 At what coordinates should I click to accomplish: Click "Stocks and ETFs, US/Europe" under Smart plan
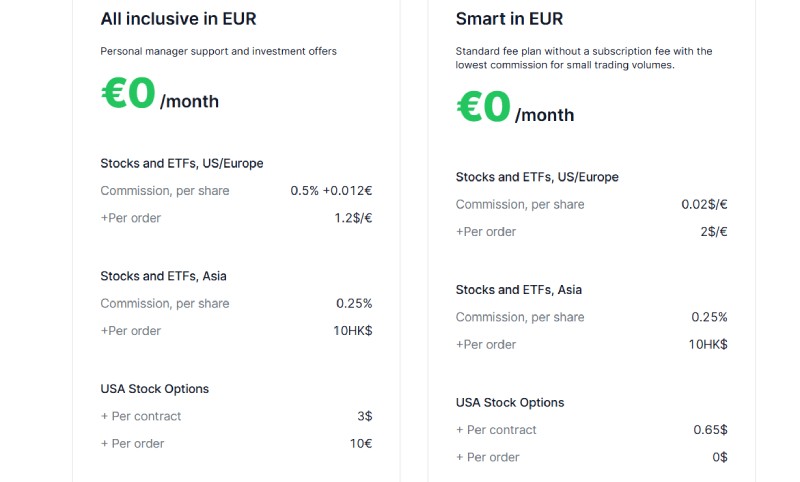[x=537, y=177]
